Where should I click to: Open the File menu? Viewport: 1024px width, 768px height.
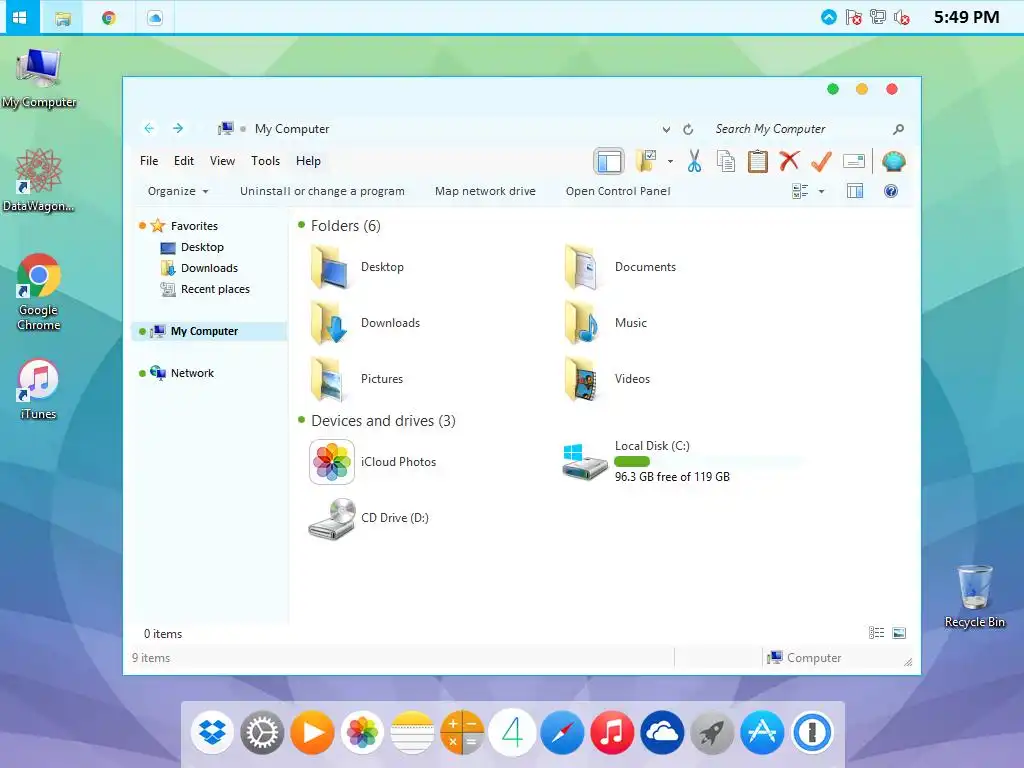tap(149, 161)
